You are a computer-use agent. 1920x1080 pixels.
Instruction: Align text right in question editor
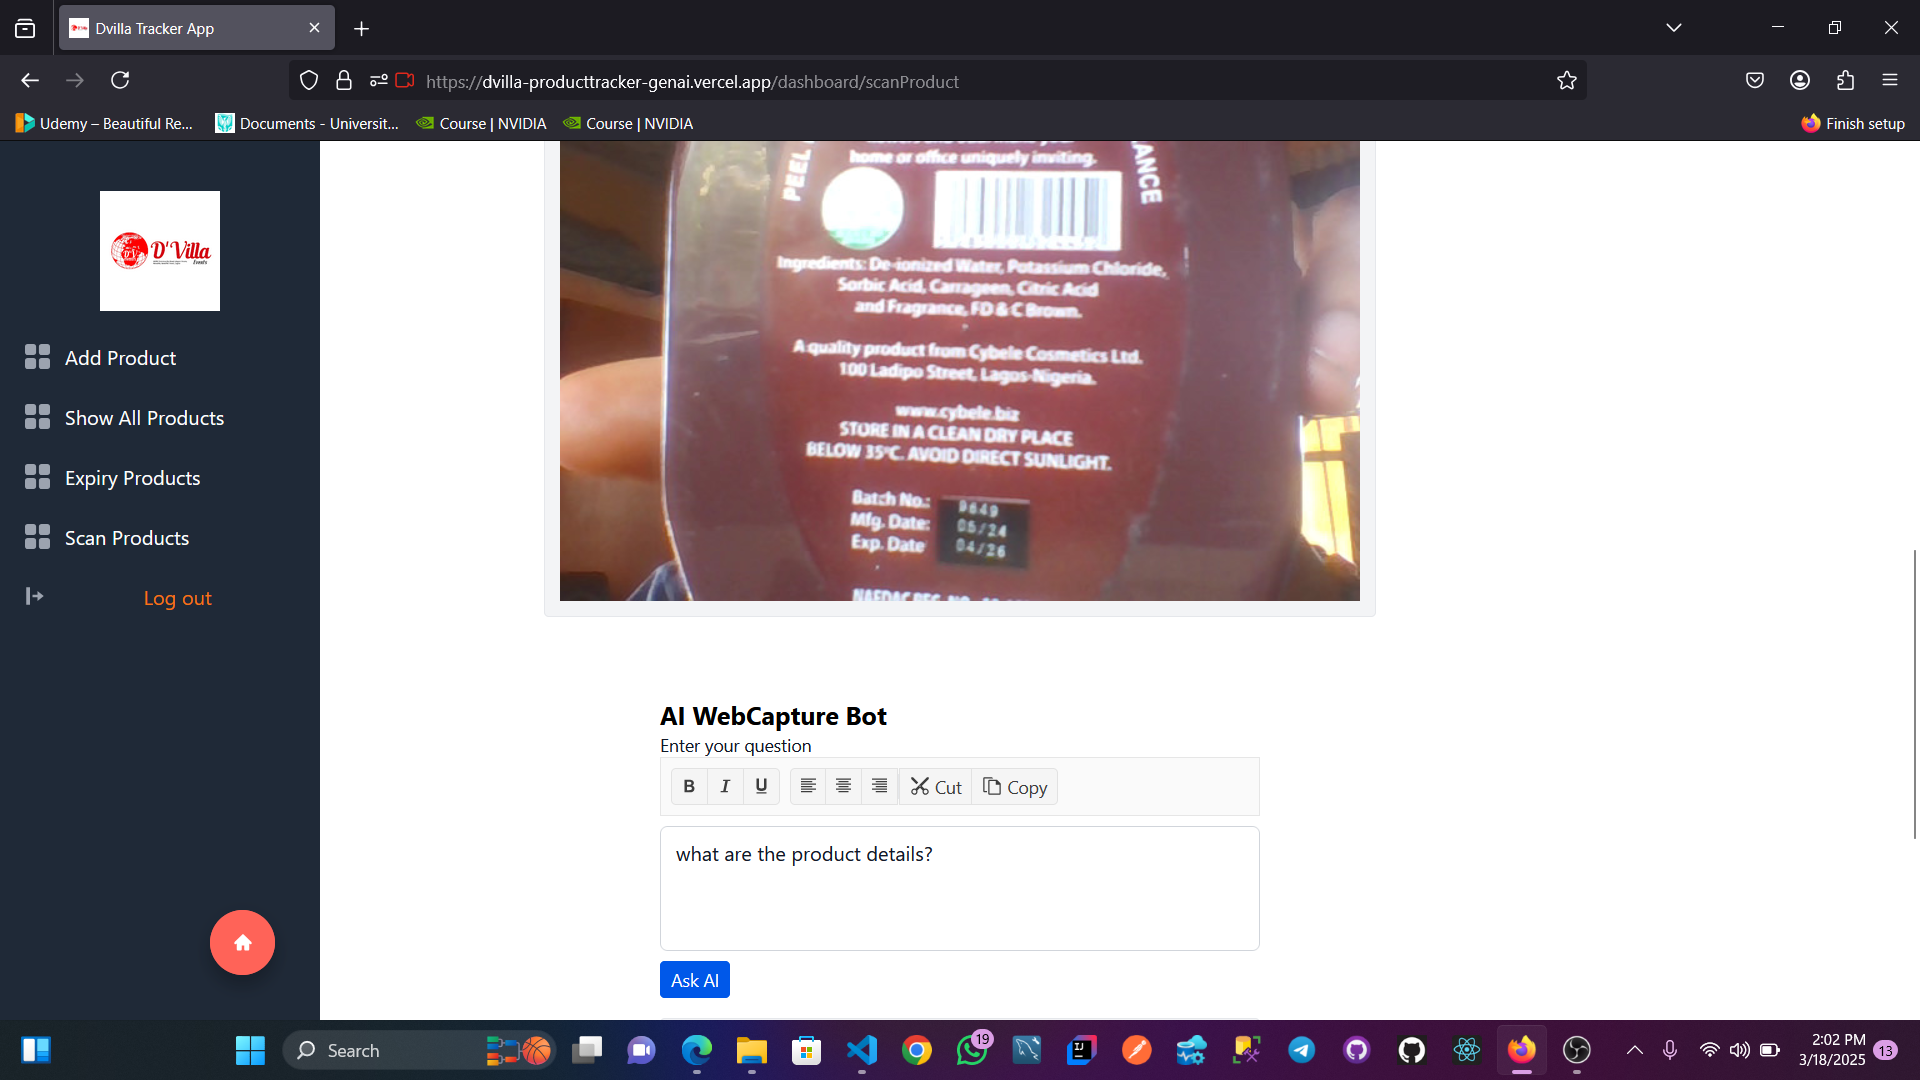coord(879,787)
